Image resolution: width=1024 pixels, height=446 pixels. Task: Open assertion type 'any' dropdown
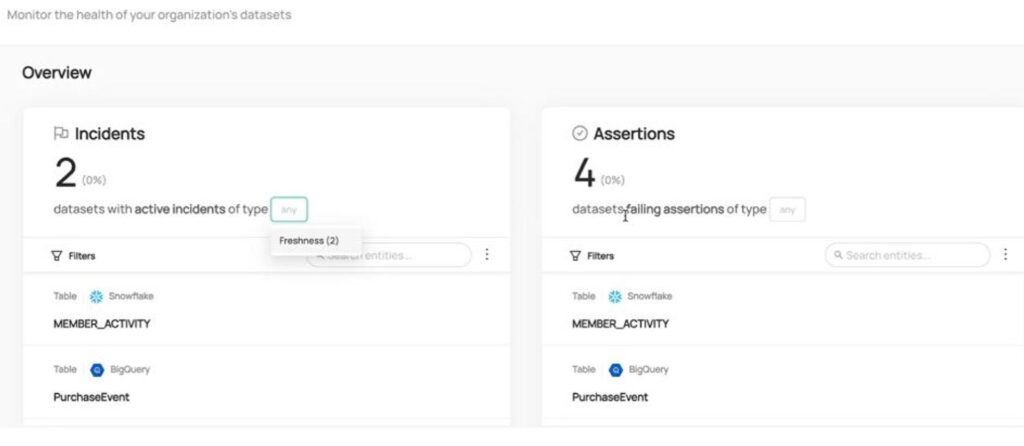(787, 209)
